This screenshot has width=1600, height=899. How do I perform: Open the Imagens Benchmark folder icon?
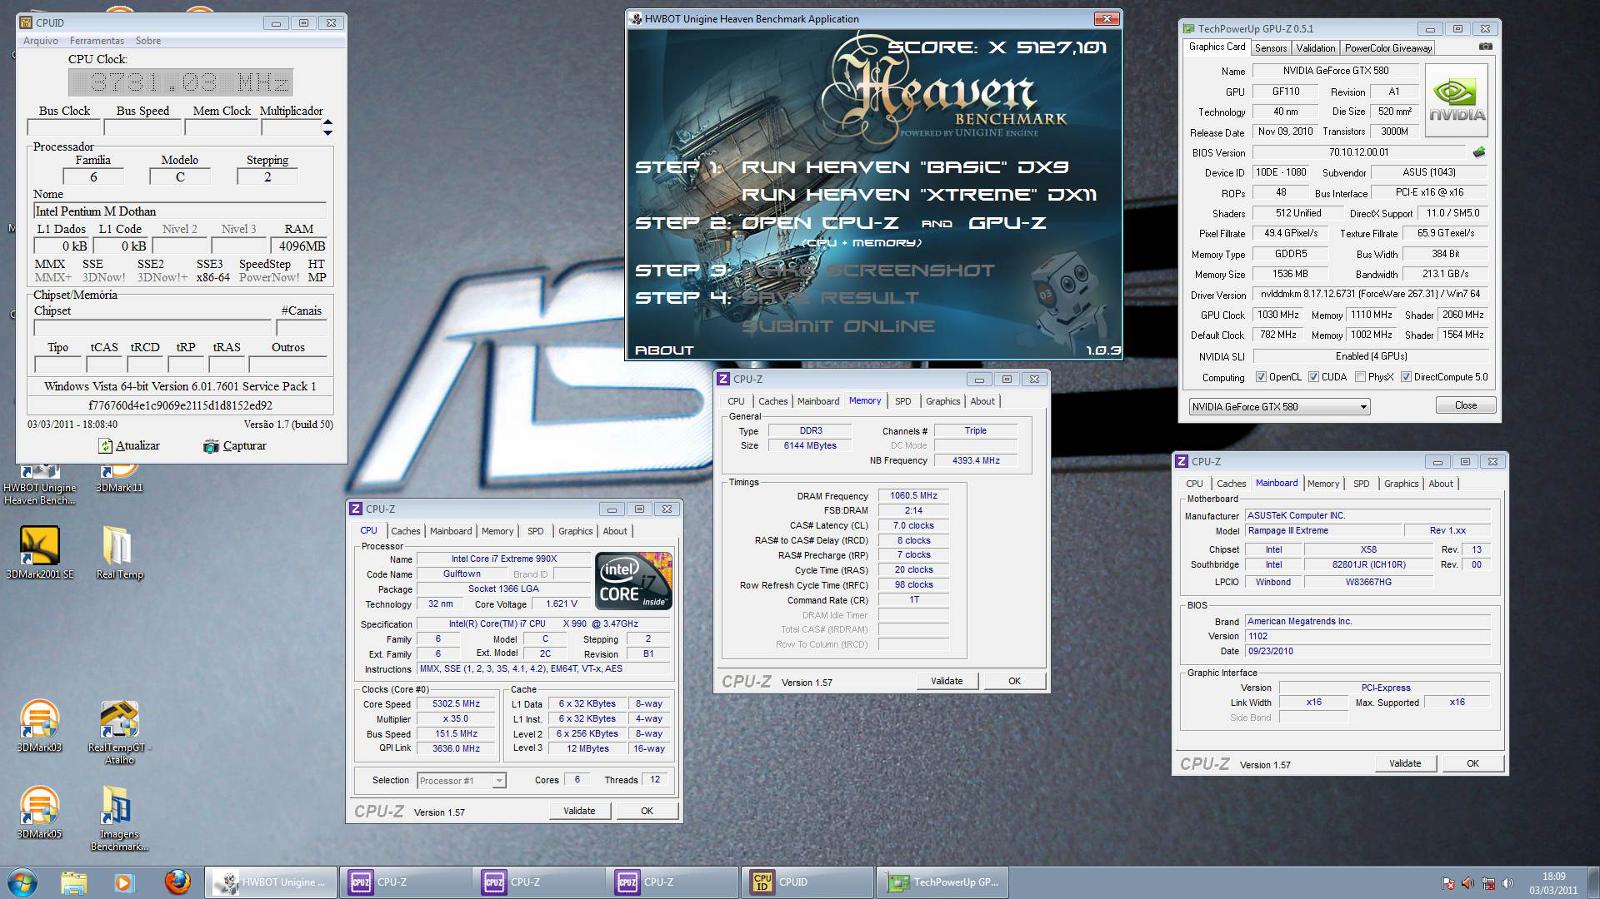click(x=119, y=819)
